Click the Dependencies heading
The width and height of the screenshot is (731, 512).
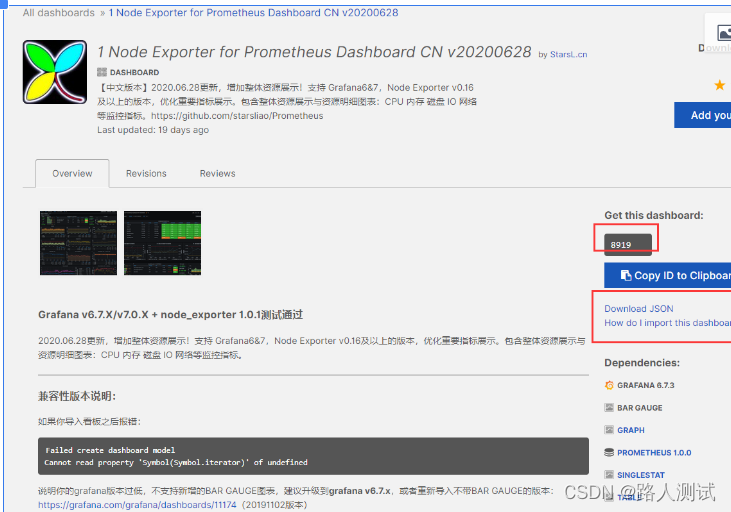[x=642, y=363]
